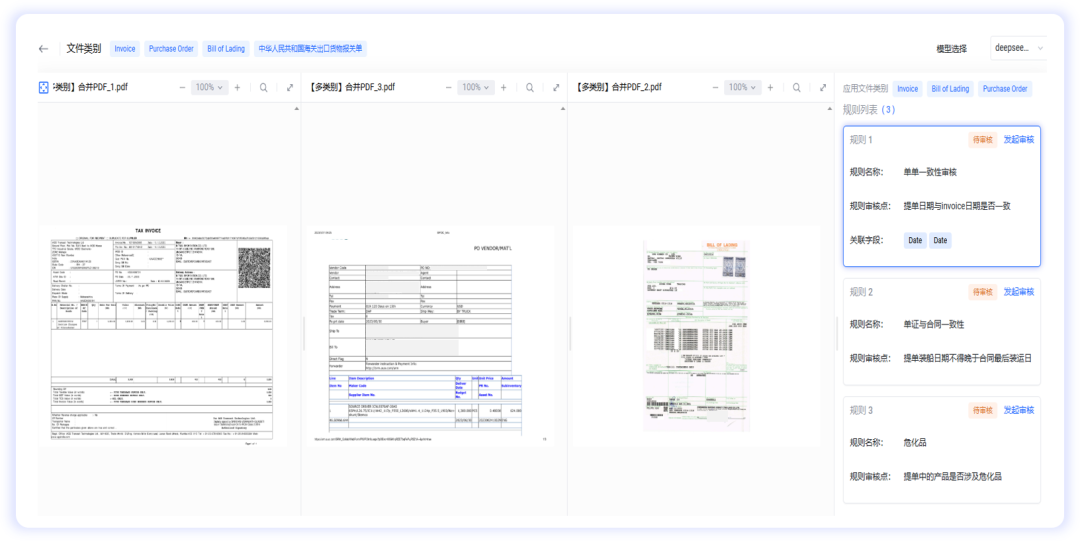Search within 合并PDF_1.pdf document
1080x541 pixels.
click(x=264, y=88)
